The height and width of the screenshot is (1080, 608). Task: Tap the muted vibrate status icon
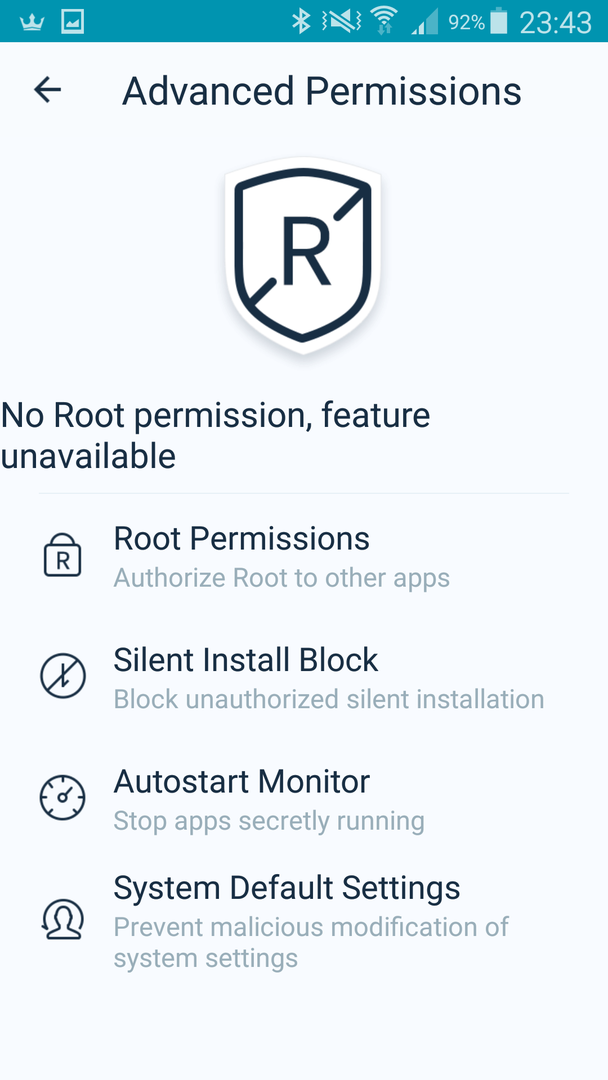pyautogui.click(x=342, y=21)
